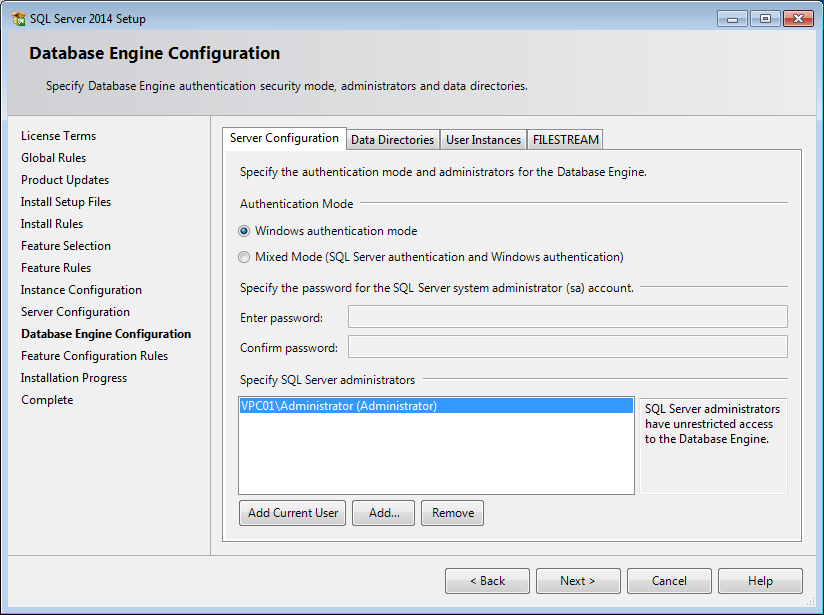Go to the previous step with Back
824x615 pixels.
[x=487, y=581]
